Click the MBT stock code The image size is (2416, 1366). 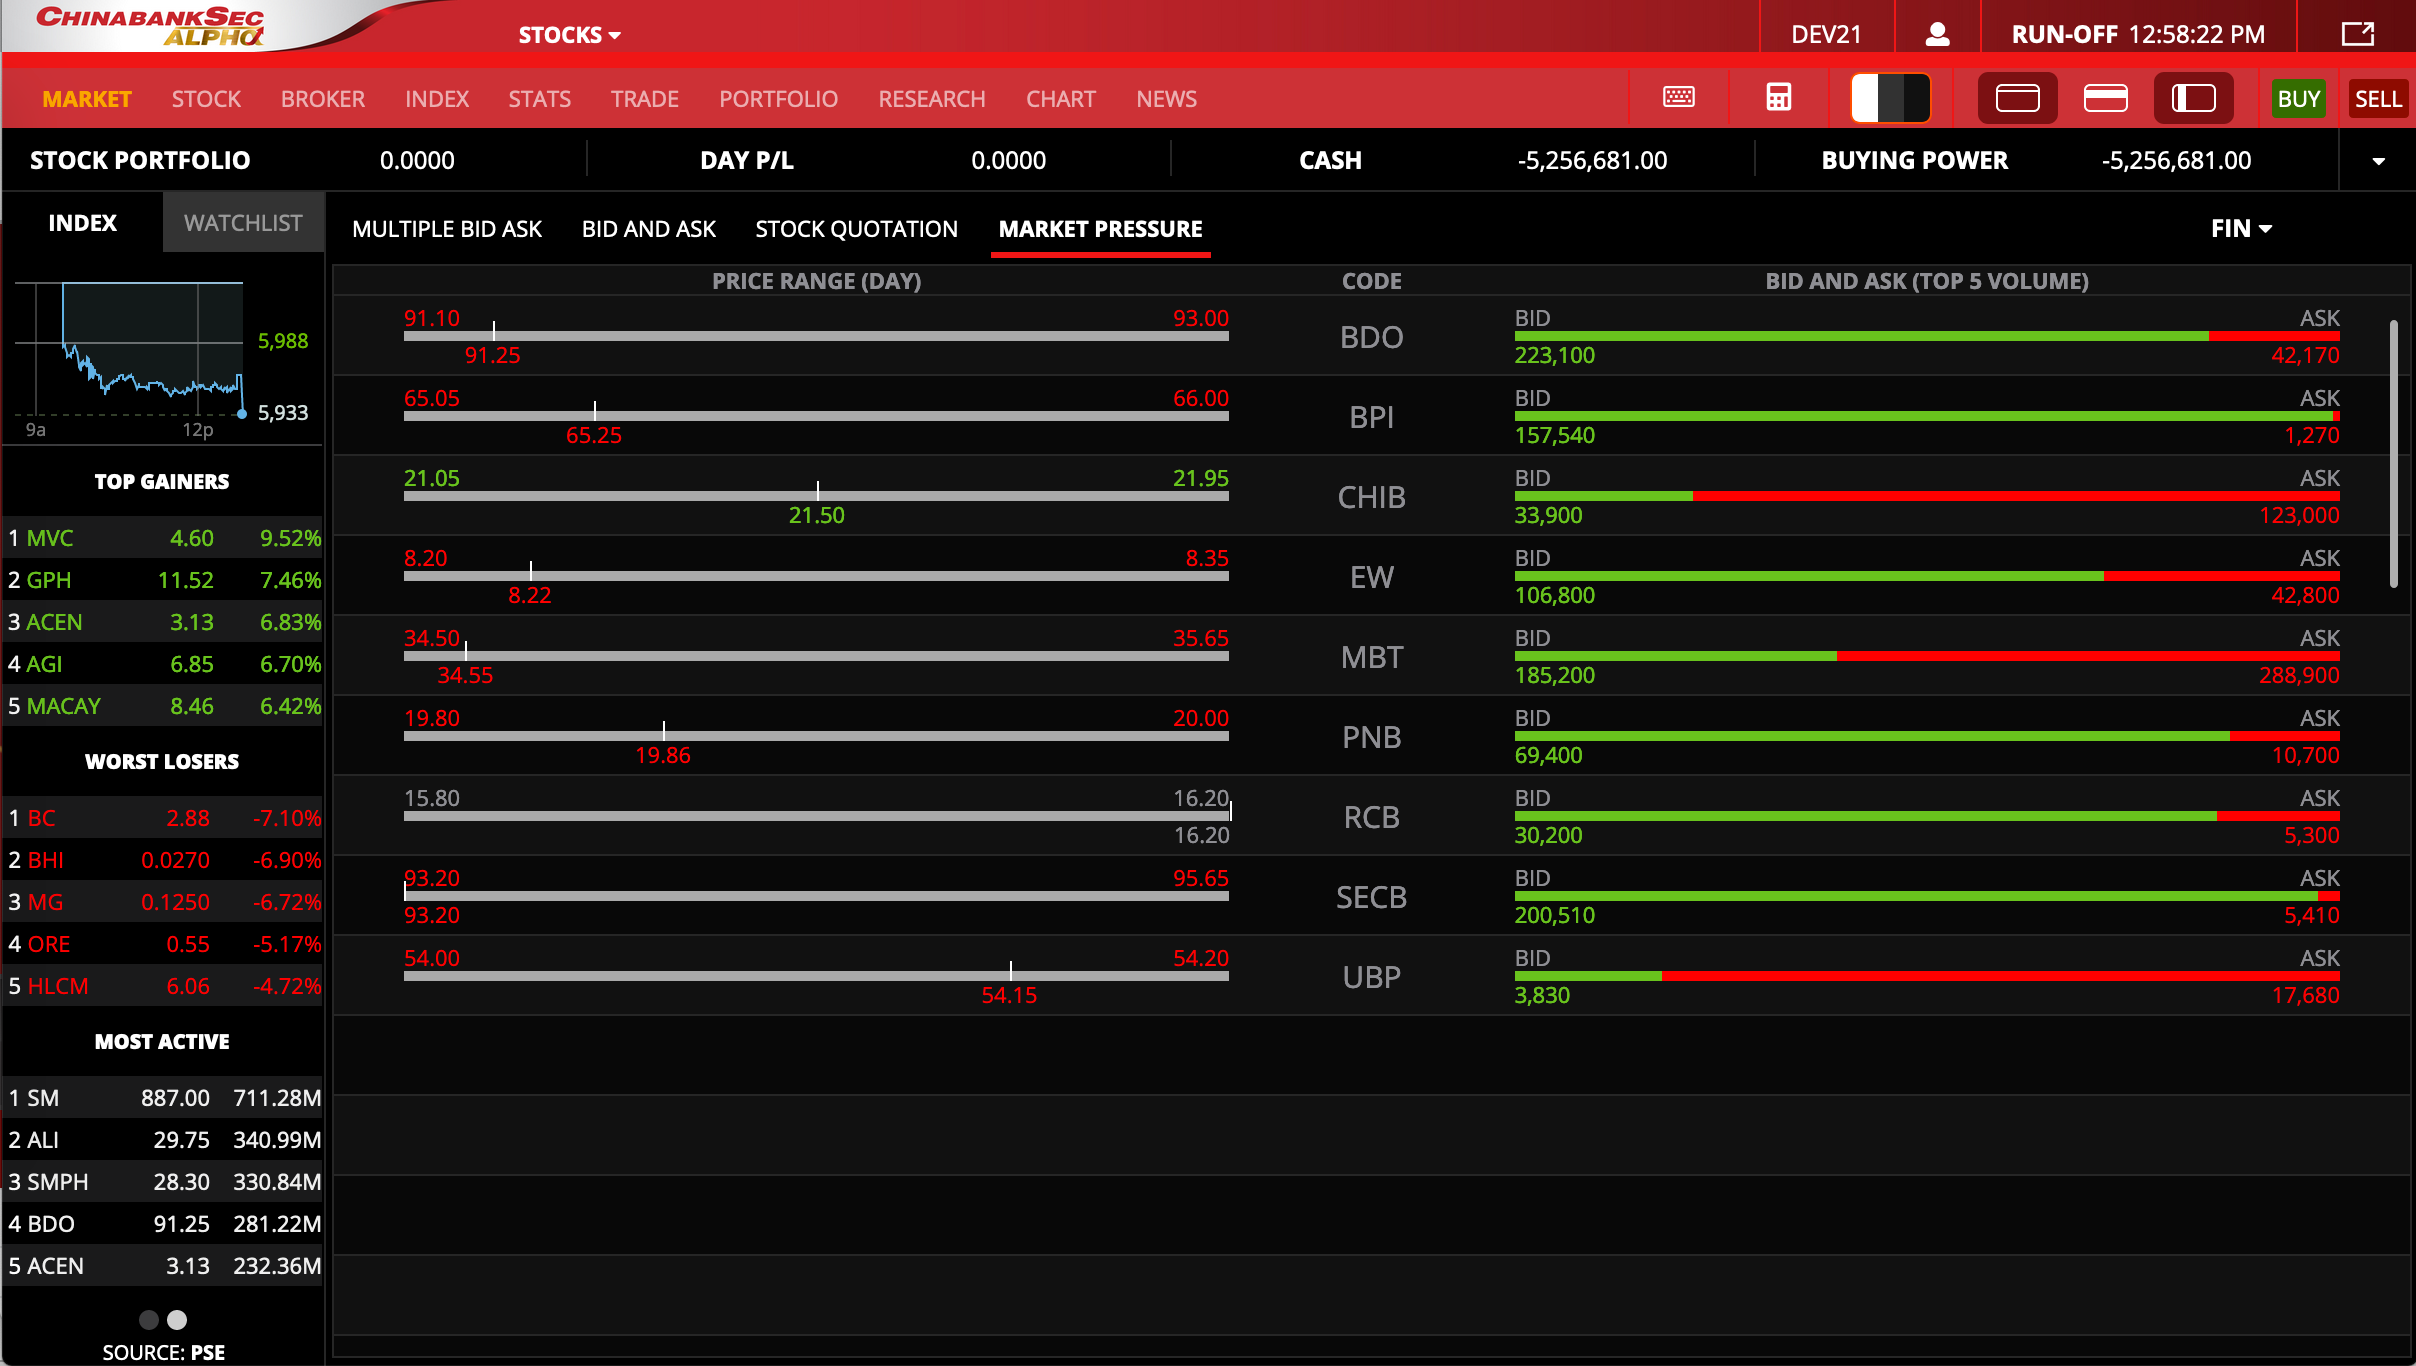coord(1371,657)
